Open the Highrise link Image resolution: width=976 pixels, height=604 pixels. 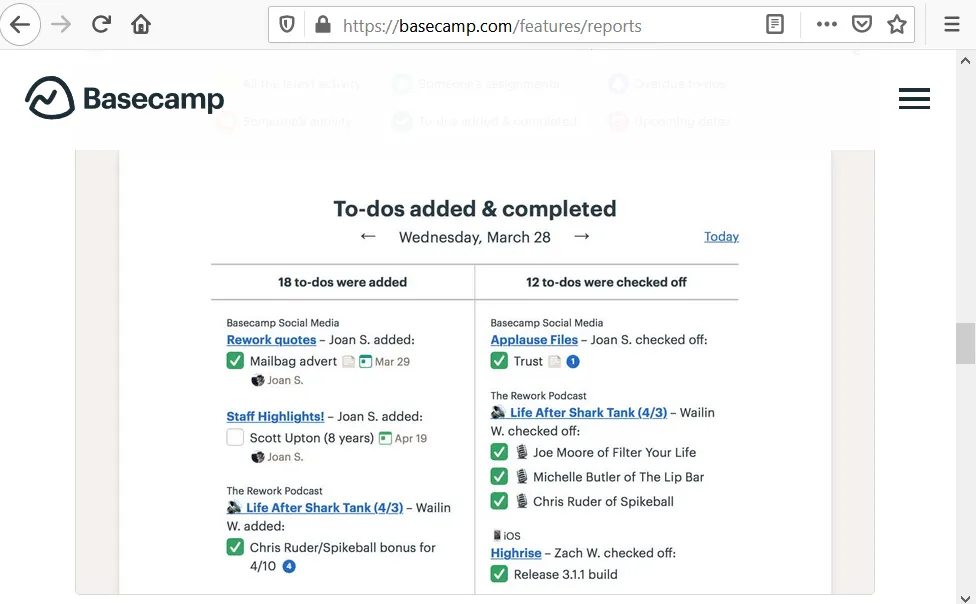pos(516,553)
